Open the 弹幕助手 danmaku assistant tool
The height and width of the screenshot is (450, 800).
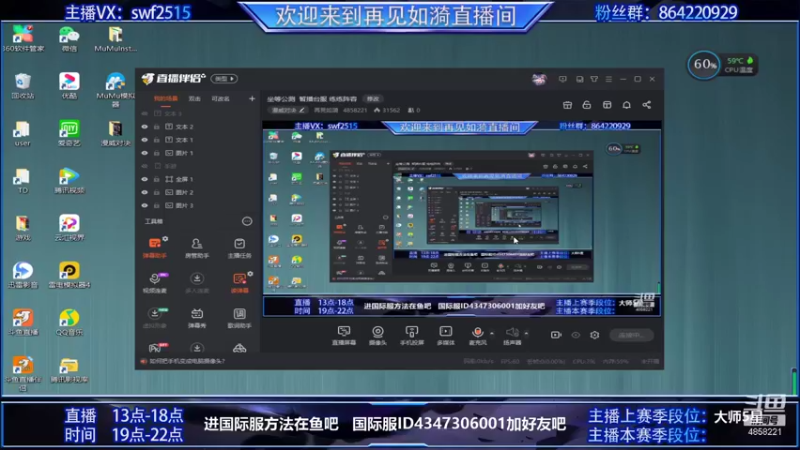155,247
